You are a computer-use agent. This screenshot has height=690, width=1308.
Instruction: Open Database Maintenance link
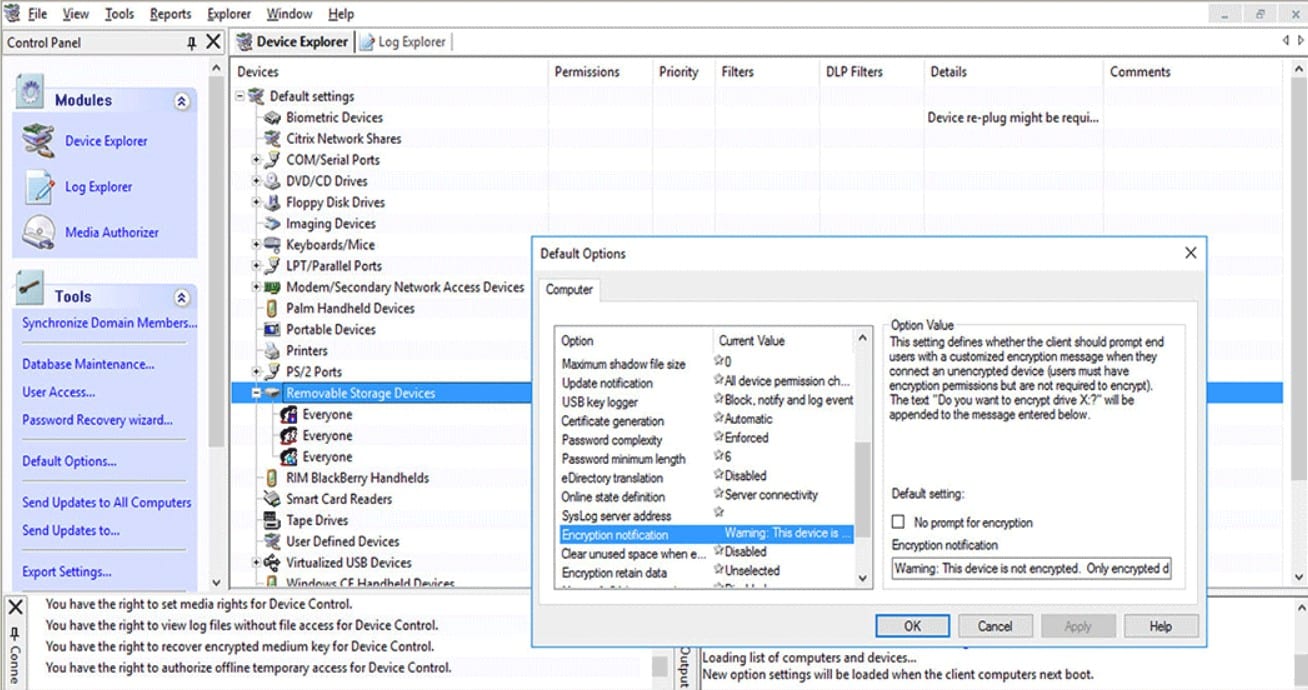pyautogui.click(x=88, y=364)
